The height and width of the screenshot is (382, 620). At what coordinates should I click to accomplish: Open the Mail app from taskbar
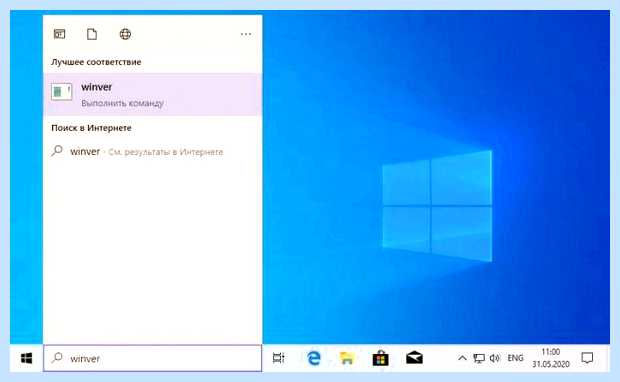[414, 358]
